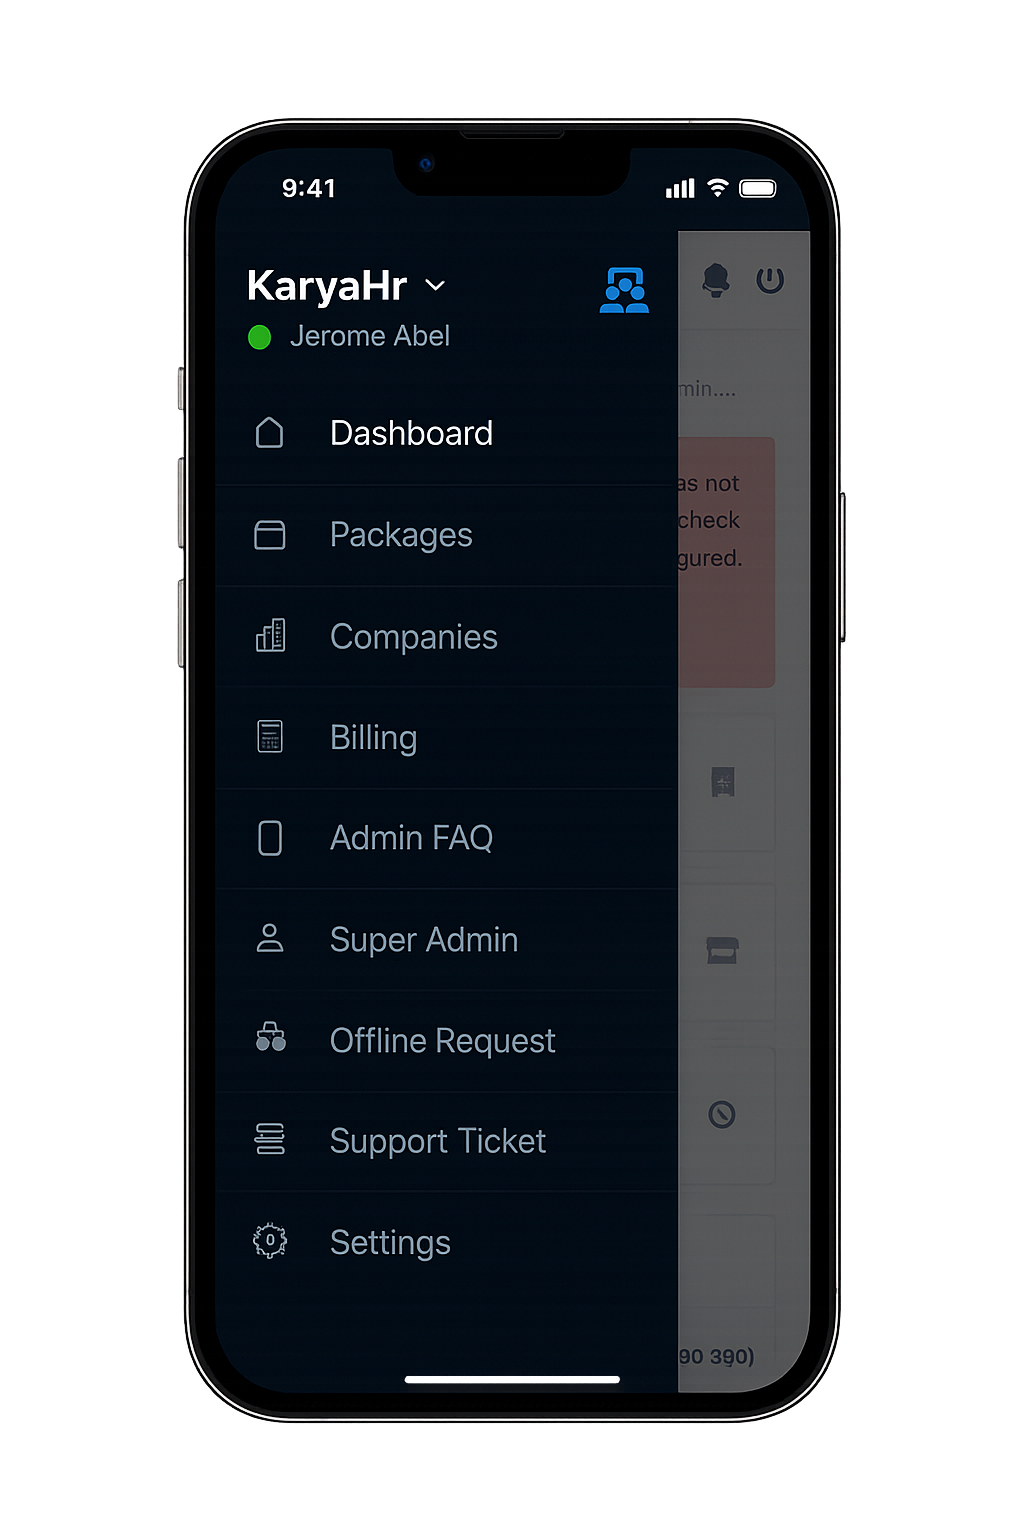Click the green online status dot

tap(260, 338)
